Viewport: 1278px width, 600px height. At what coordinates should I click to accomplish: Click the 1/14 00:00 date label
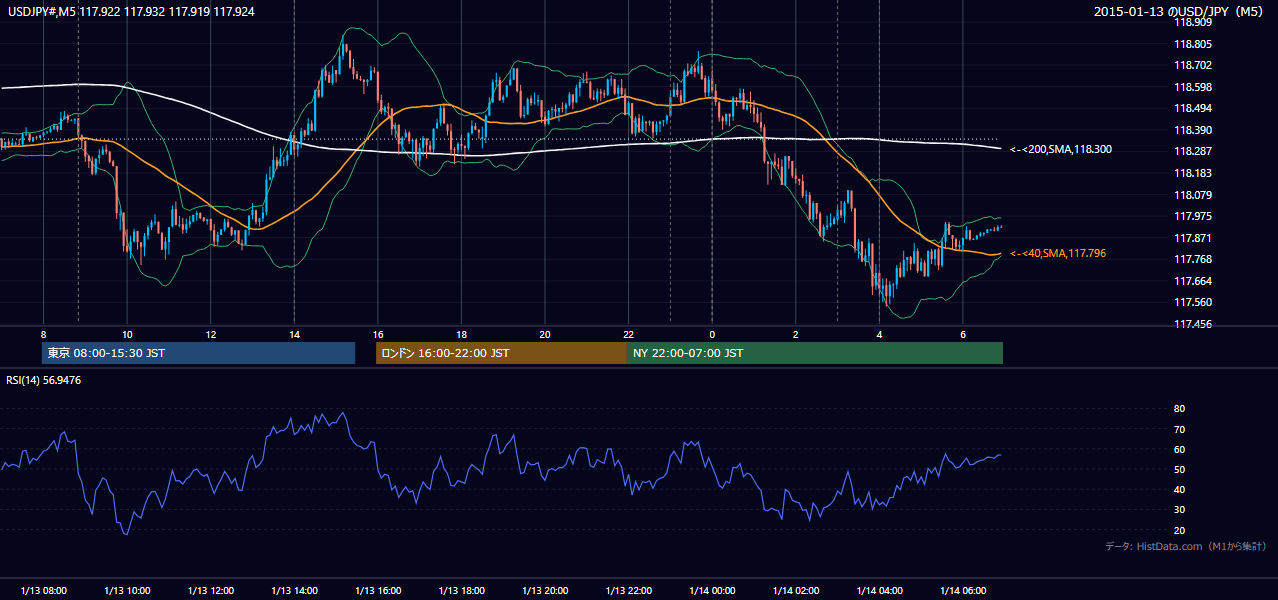pos(712,590)
